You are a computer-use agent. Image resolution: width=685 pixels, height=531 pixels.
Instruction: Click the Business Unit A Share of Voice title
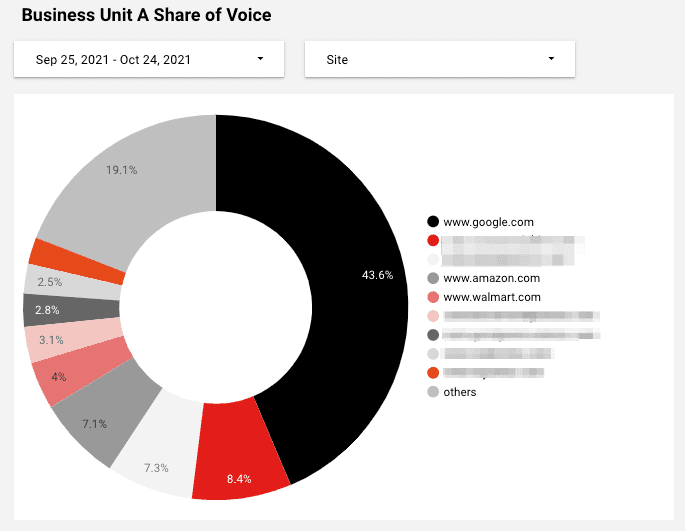[x=146, y=16]
